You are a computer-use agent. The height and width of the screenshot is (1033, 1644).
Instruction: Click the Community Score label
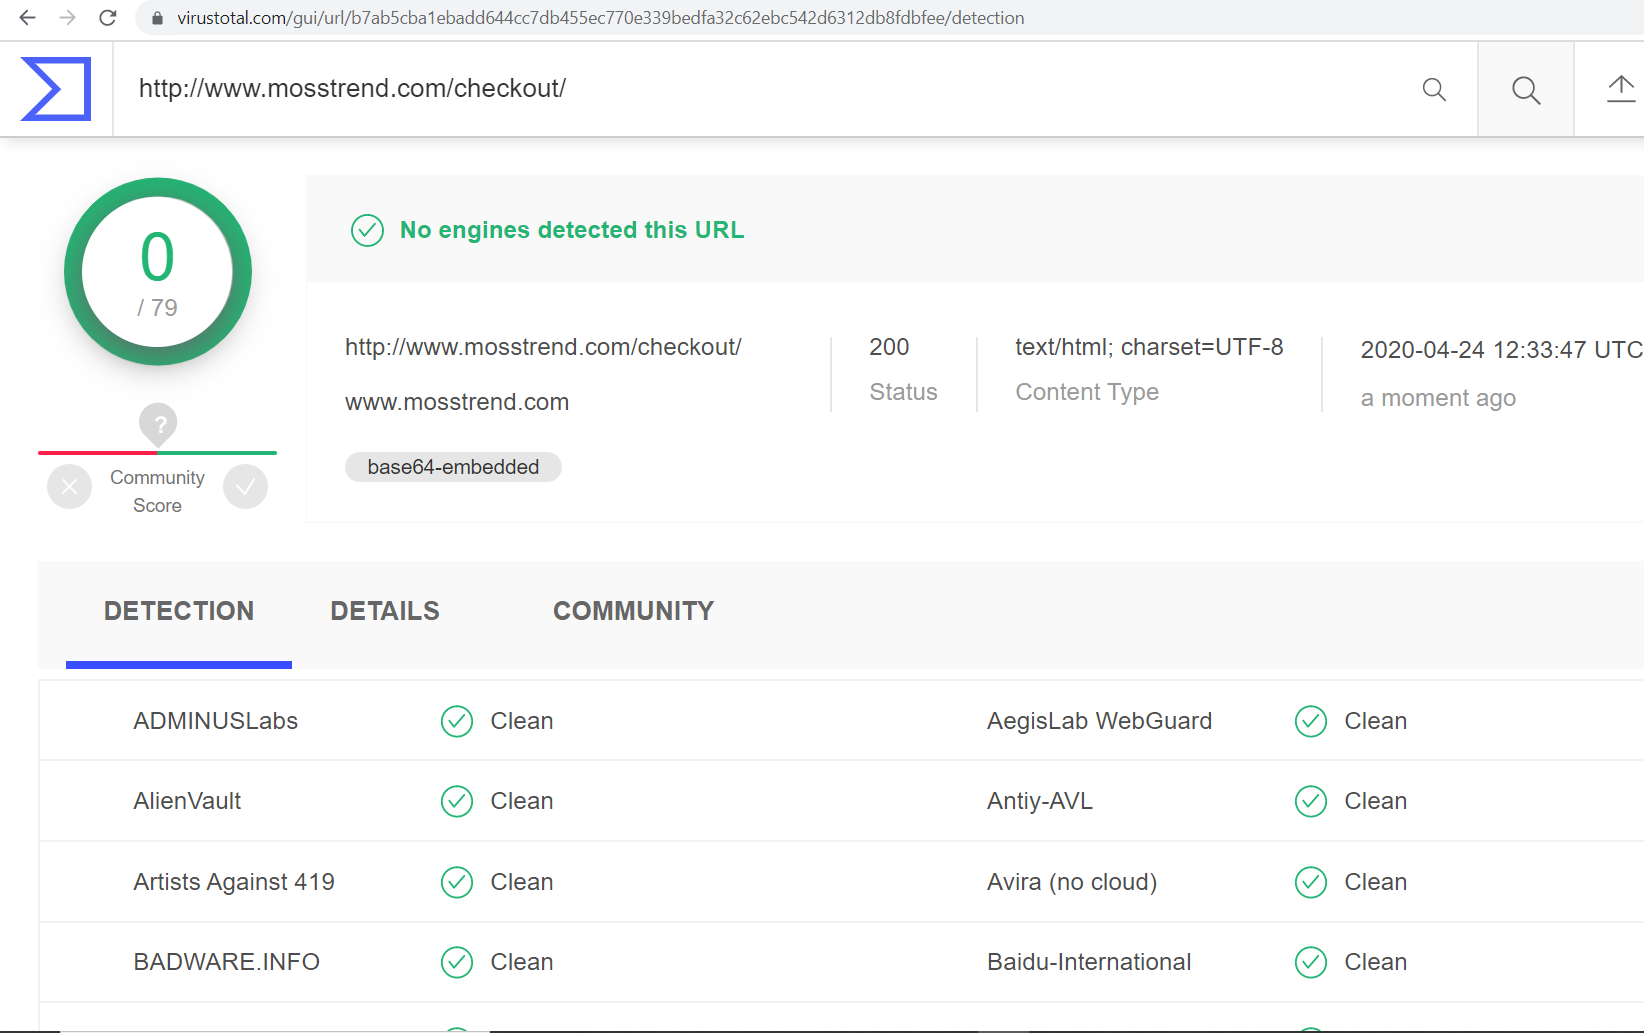point(158,491)
